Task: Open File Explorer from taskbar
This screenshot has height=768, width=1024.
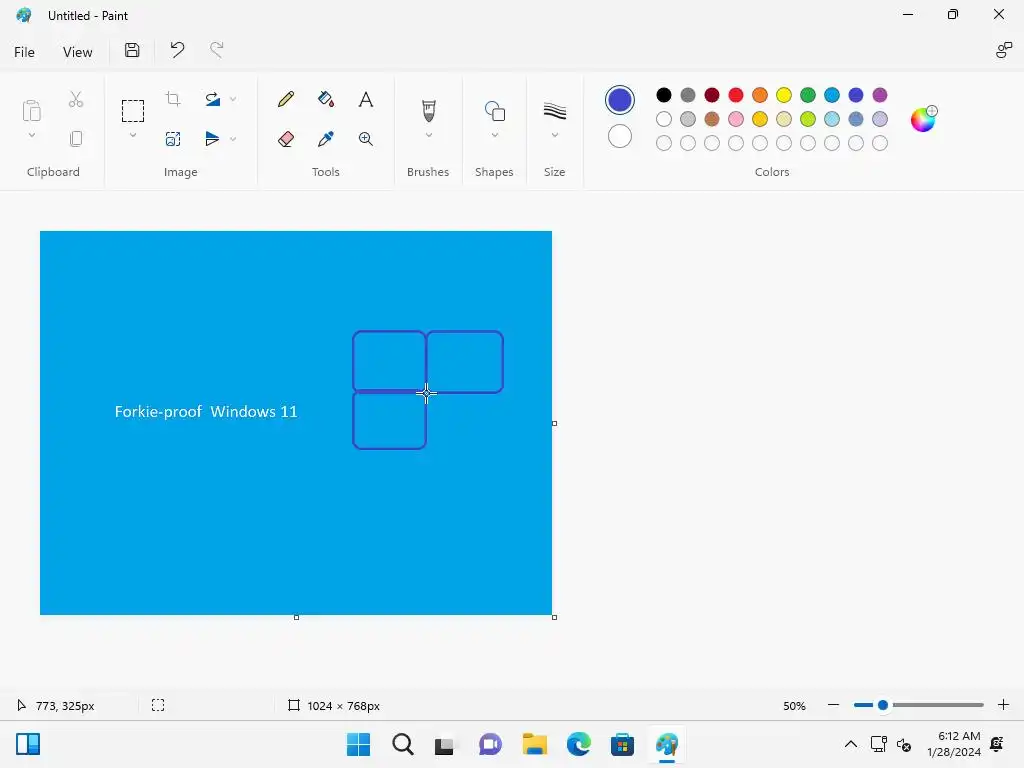Action: coord(534,744)
